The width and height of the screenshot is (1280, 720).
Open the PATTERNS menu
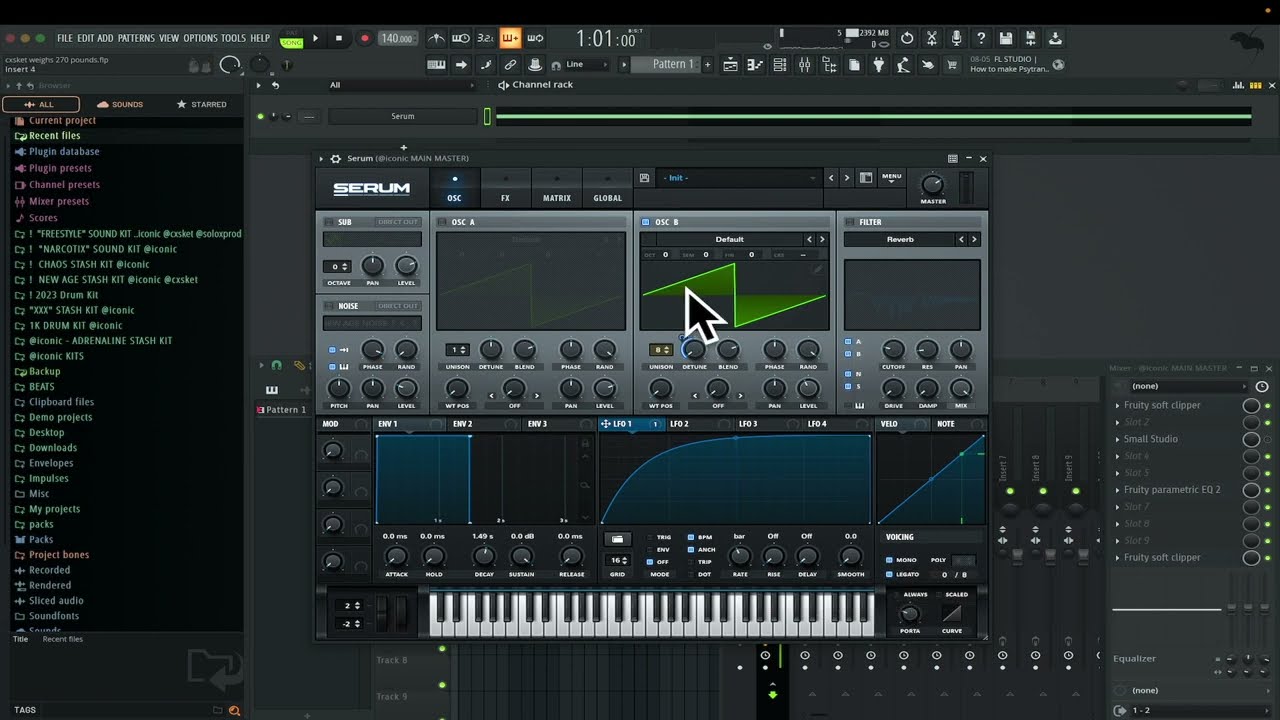136,38
